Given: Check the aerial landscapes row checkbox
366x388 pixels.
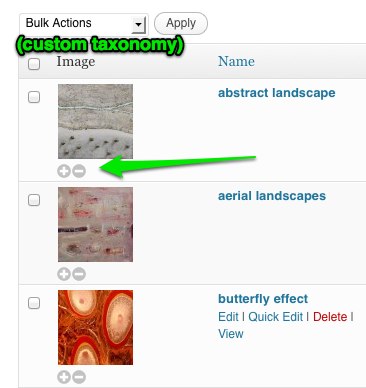Looking at the screenshot, I should coord(34,200).
